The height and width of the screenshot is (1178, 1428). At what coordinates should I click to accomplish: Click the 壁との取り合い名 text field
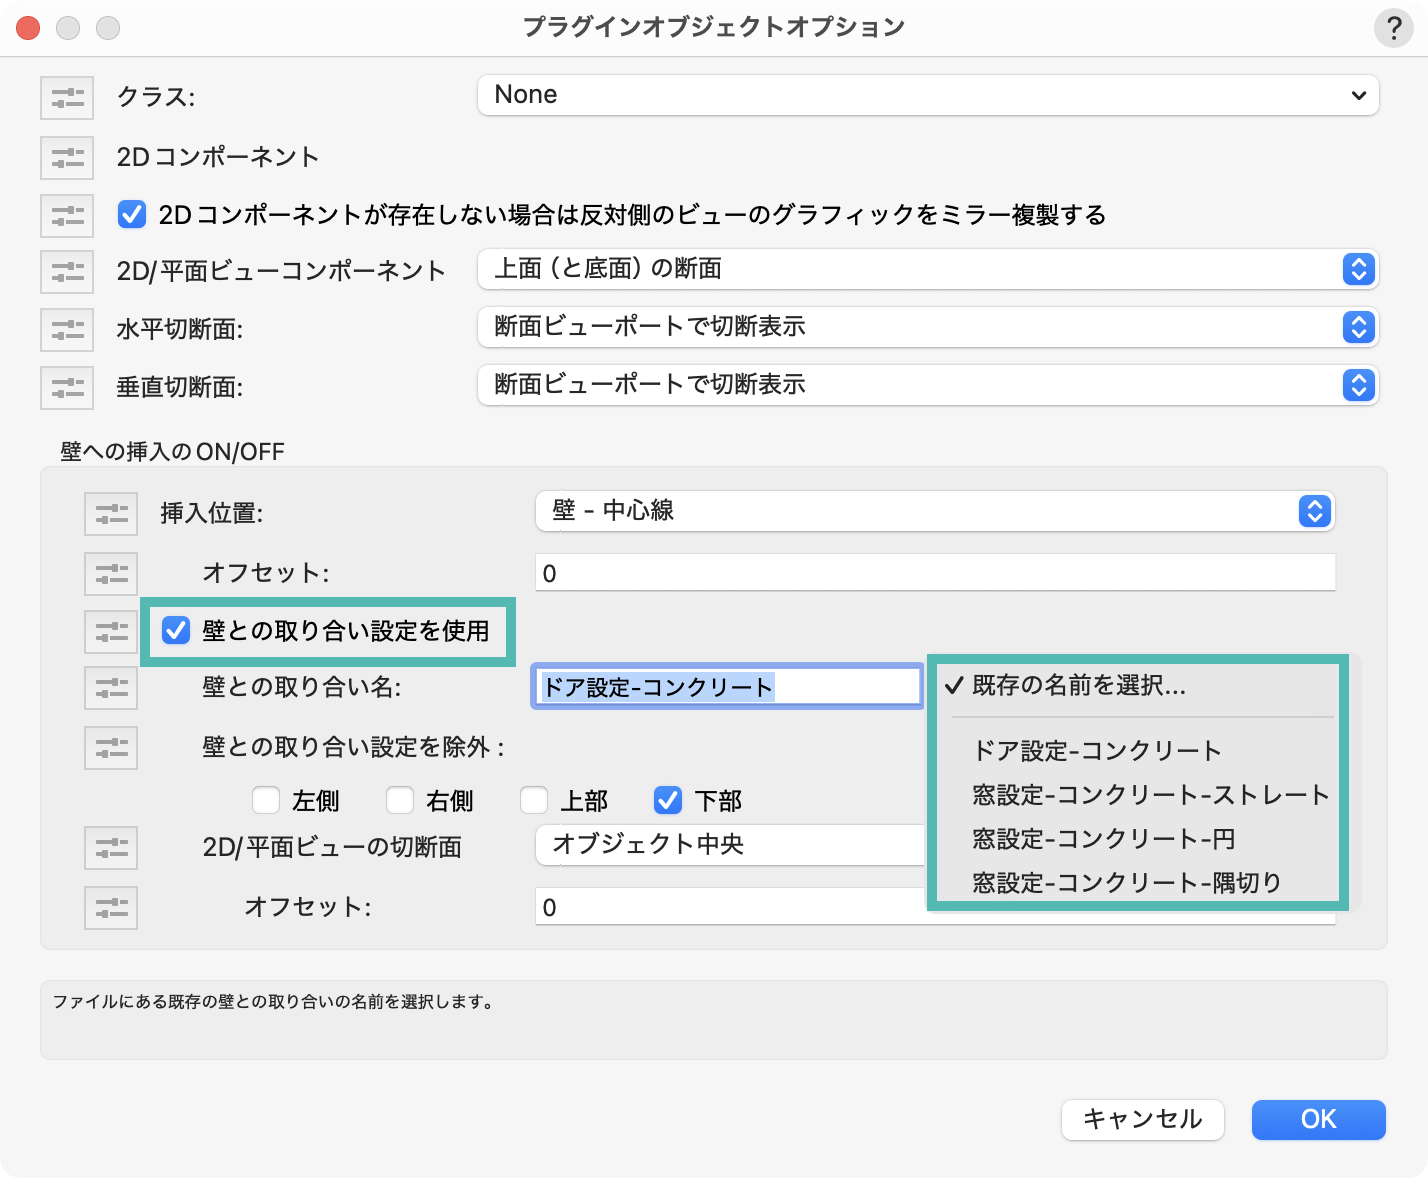pos(726,687)
